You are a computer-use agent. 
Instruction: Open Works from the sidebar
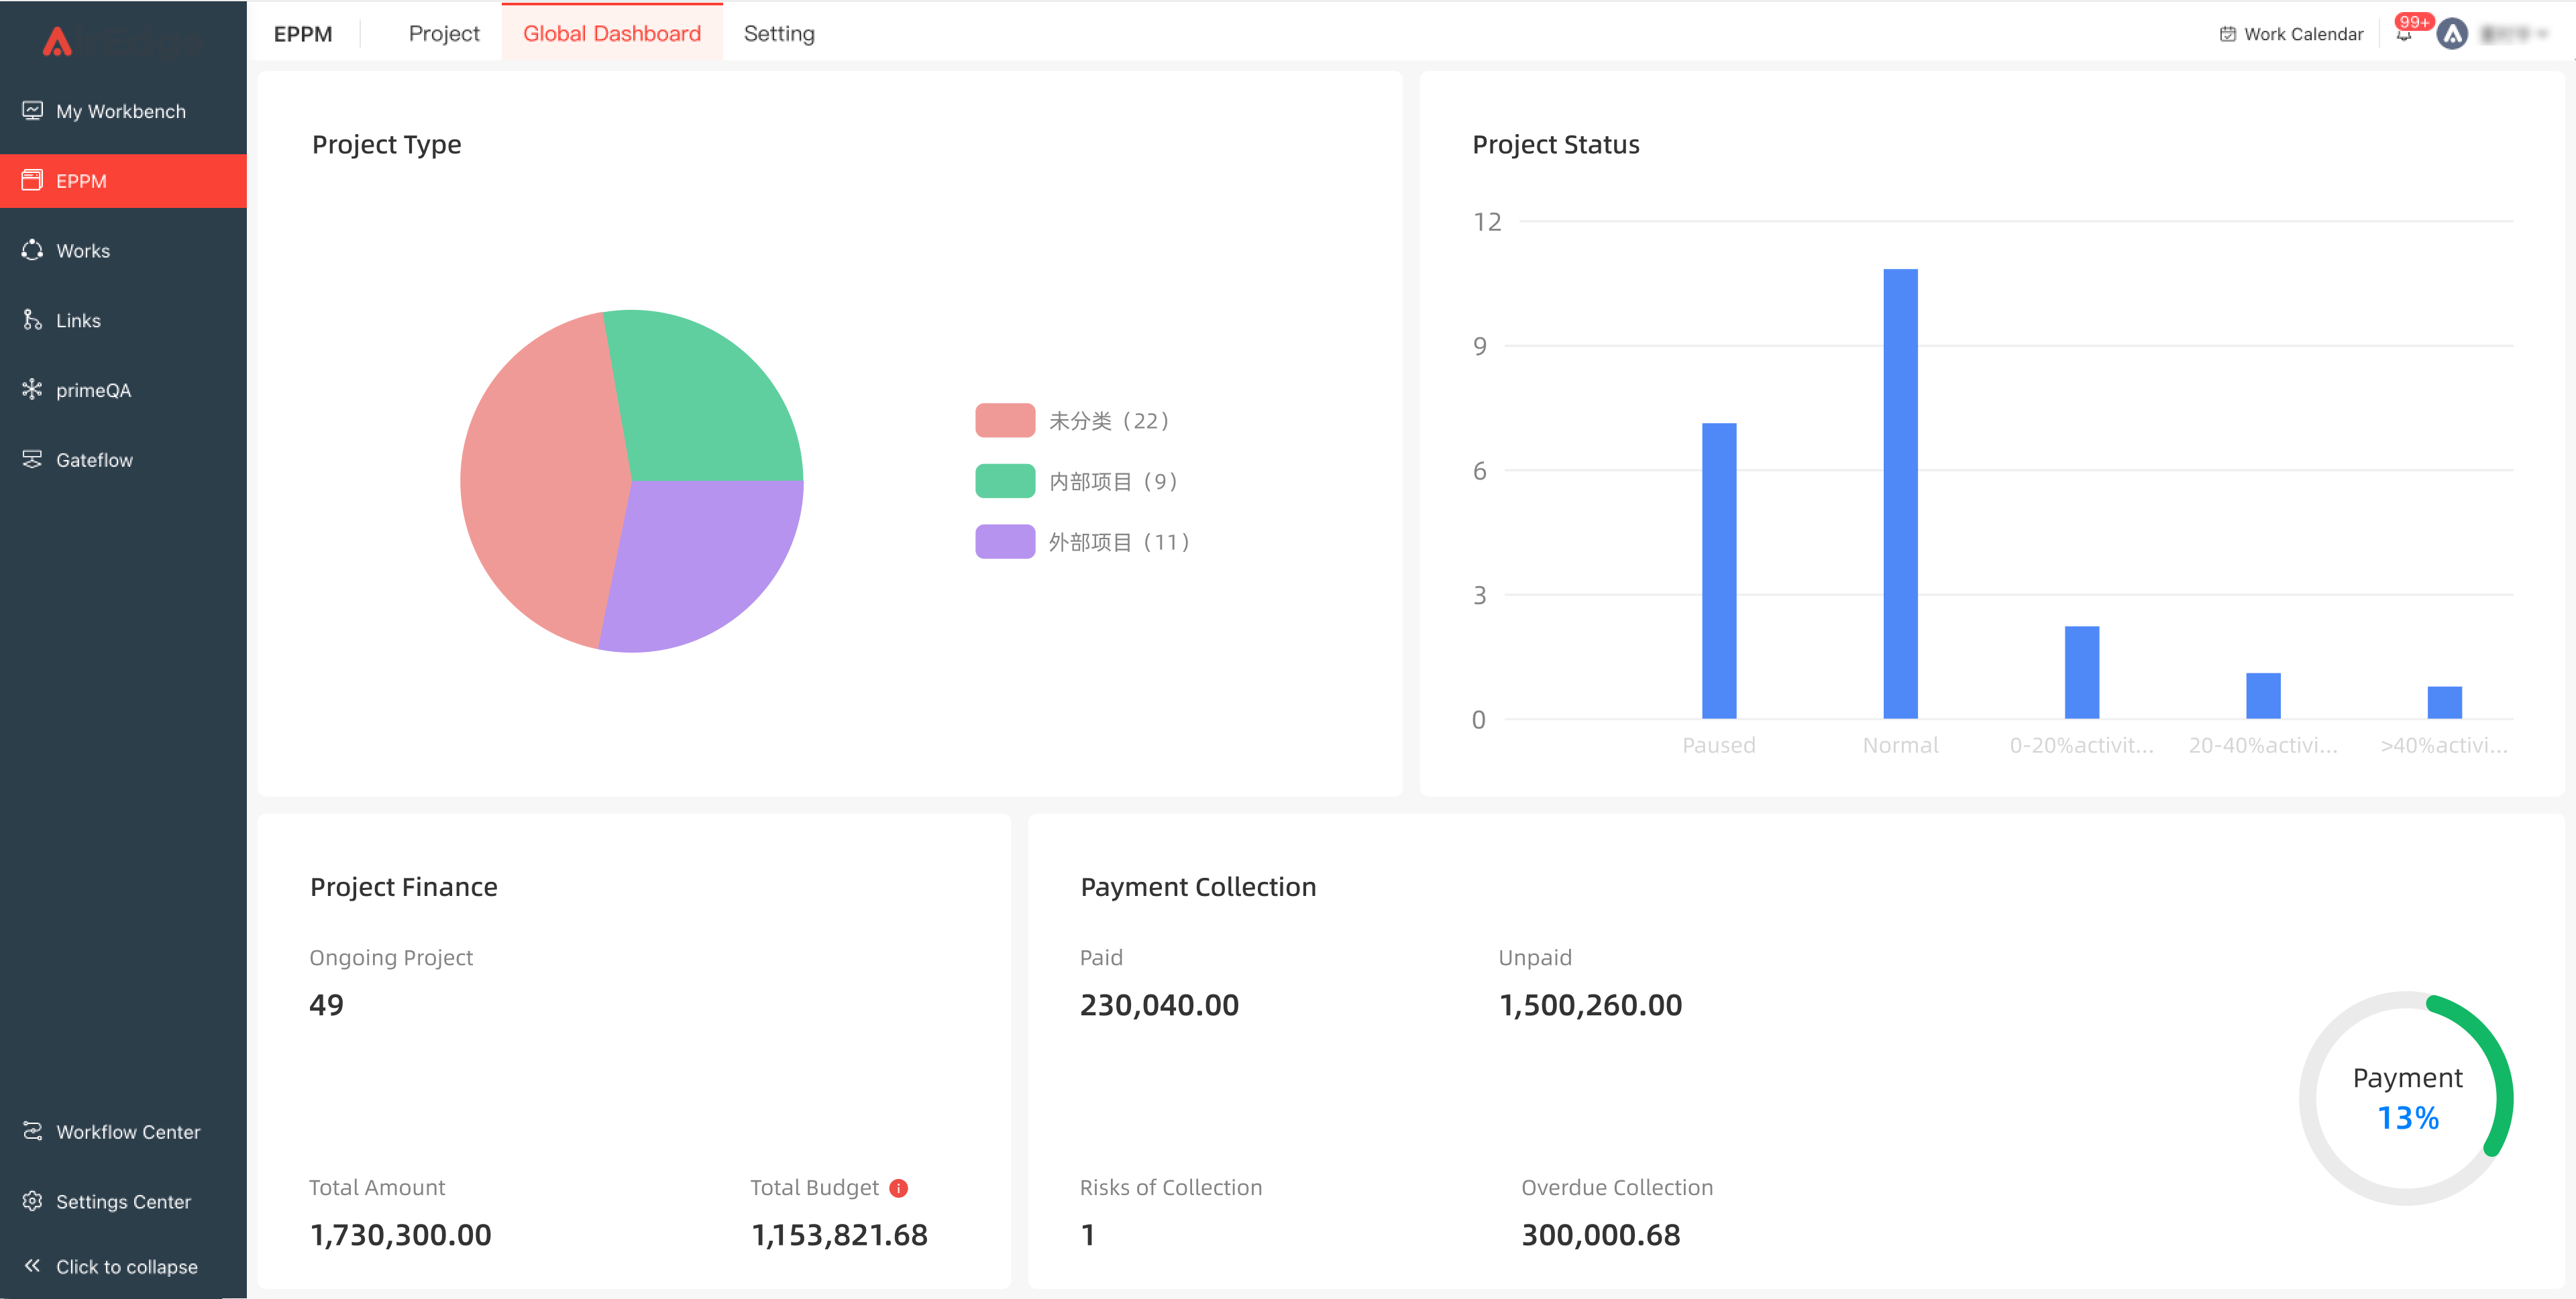(x=123, y=250)
